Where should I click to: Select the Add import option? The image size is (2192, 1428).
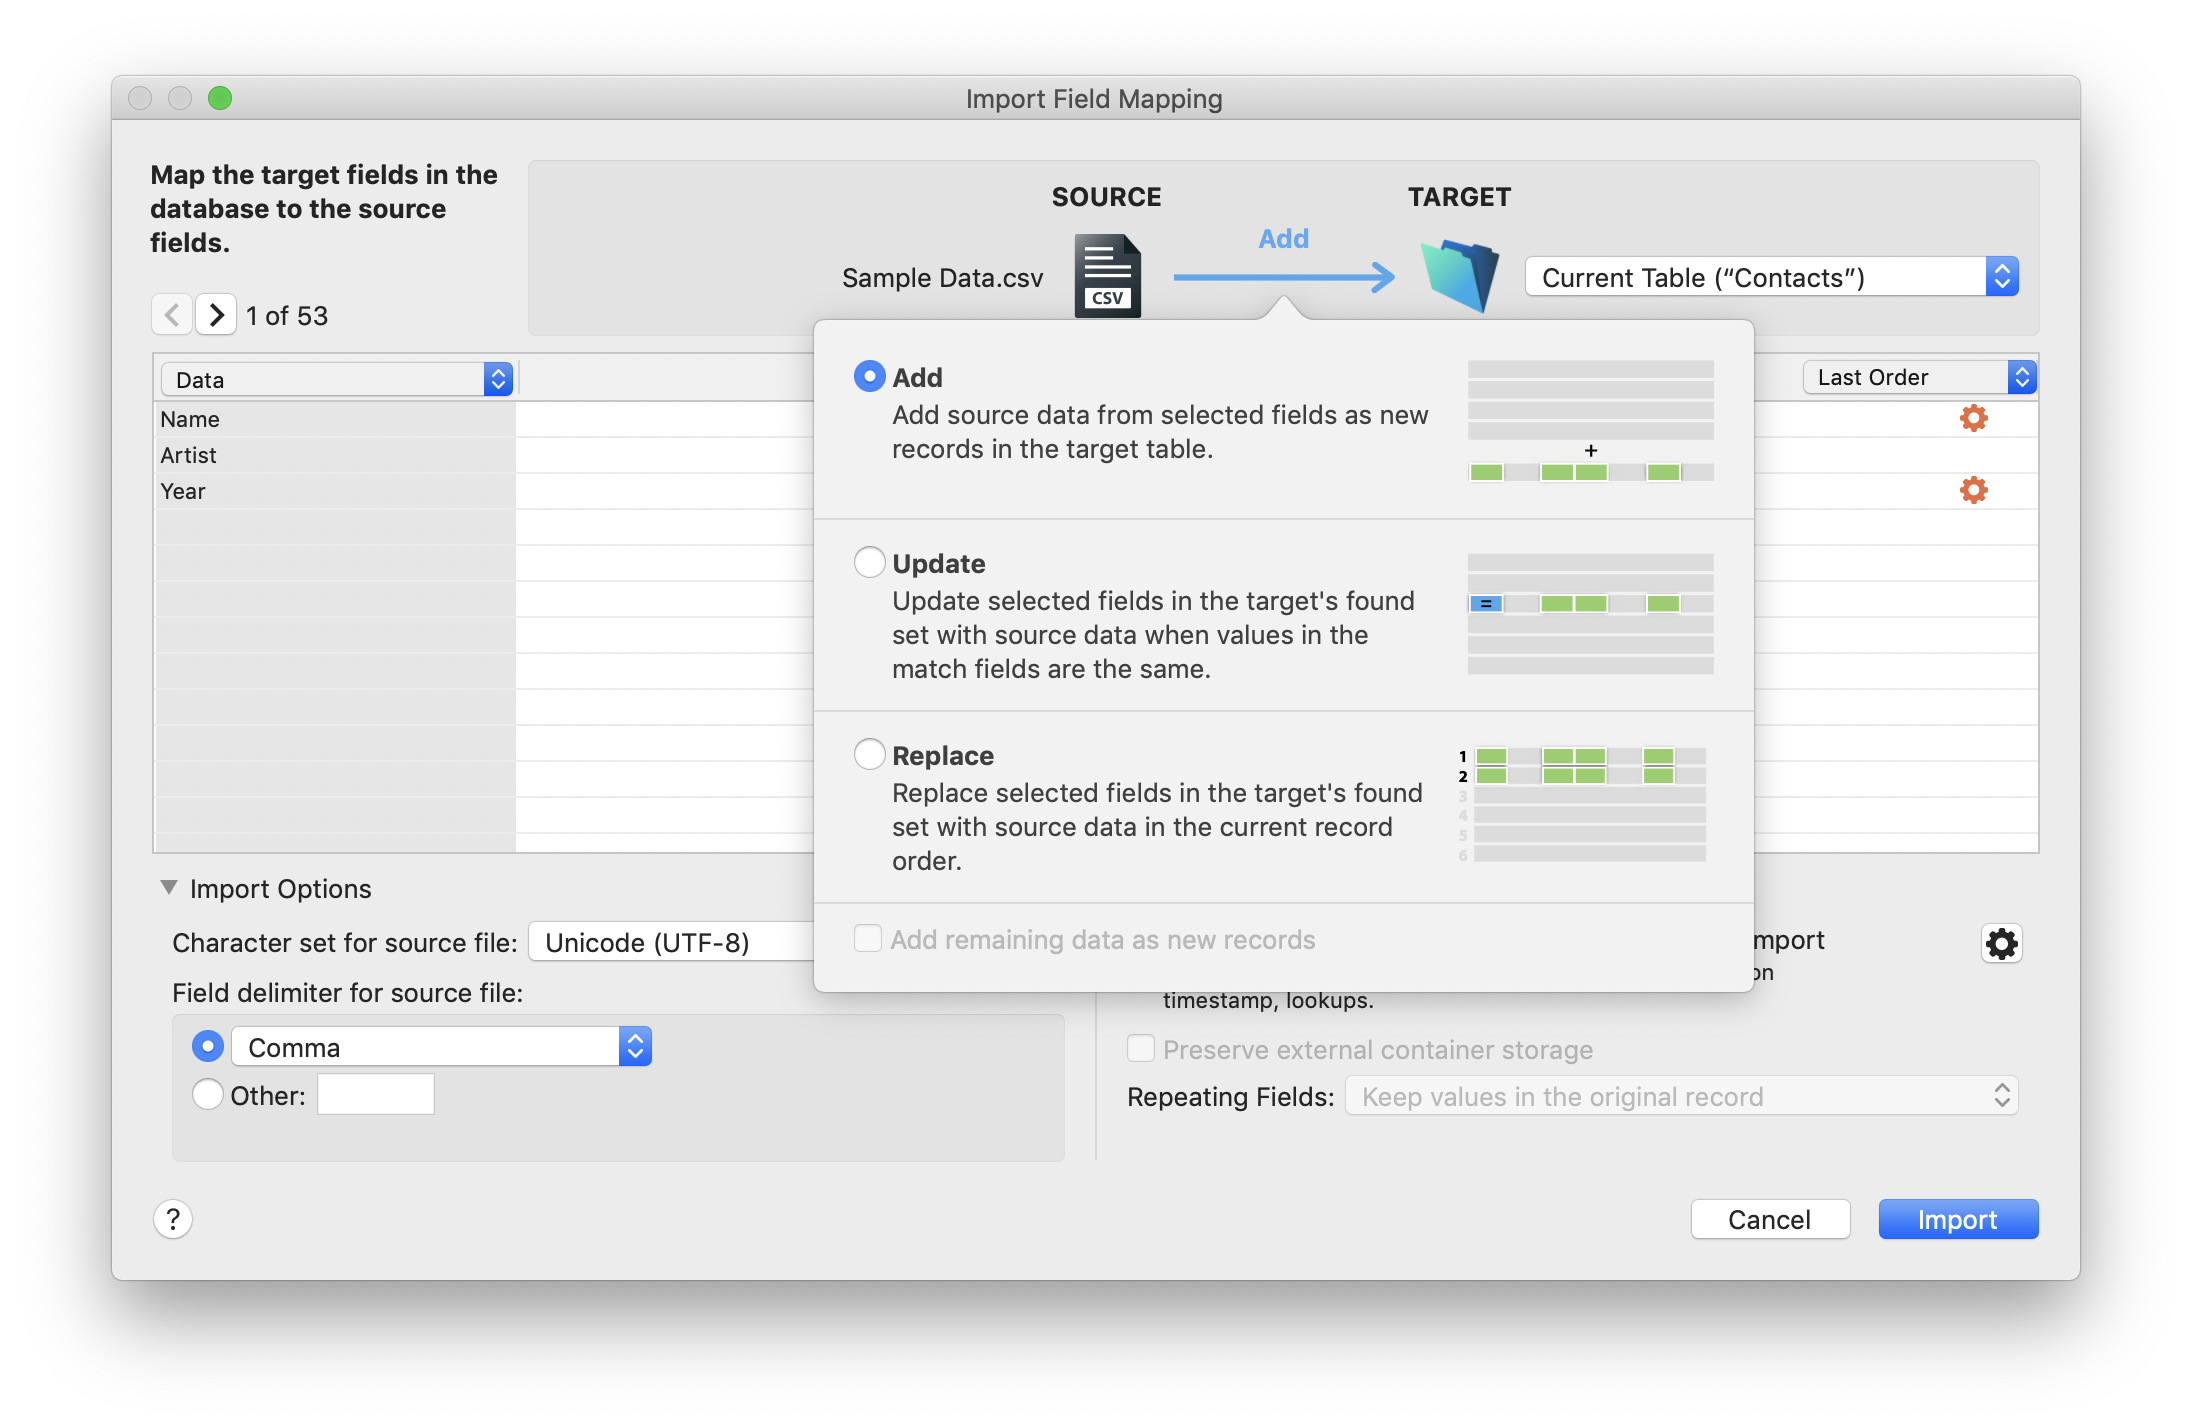coord(870,377)
